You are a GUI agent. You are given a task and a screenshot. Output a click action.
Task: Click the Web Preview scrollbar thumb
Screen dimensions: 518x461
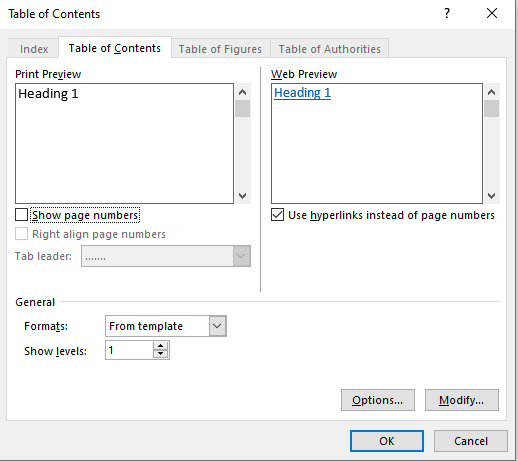491,108
